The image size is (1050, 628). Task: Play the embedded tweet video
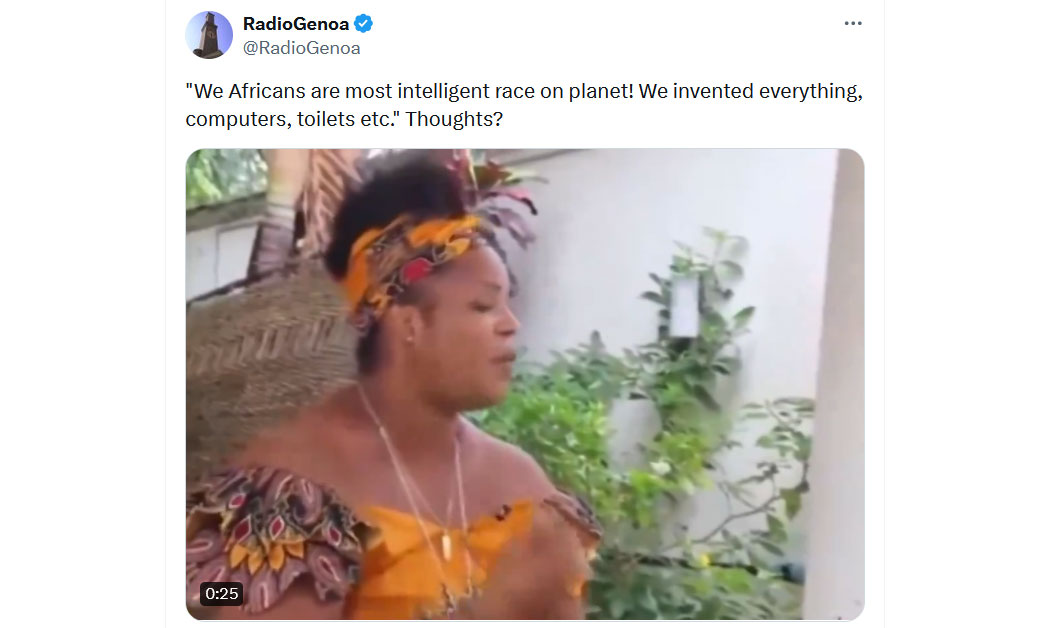525,384
